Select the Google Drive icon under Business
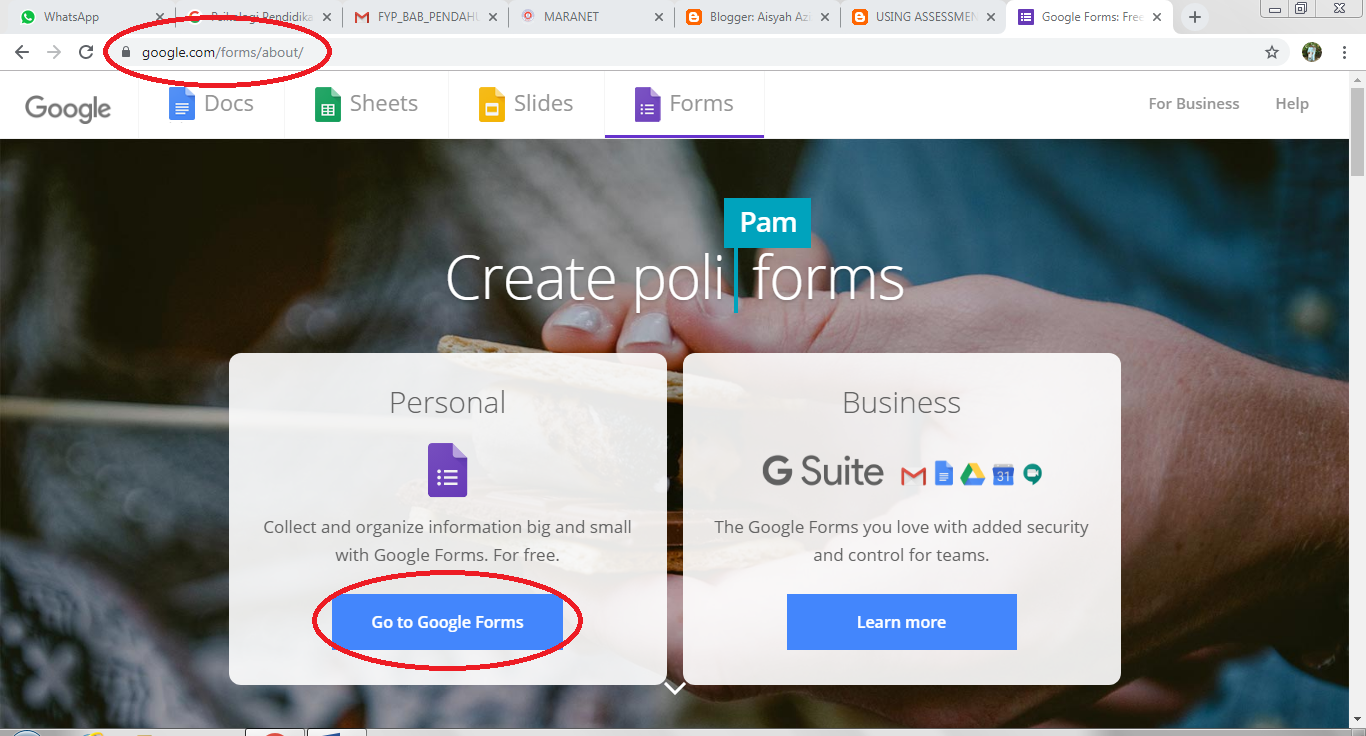This screenshot has width=1366, height=736. click(x=971, y=473)
